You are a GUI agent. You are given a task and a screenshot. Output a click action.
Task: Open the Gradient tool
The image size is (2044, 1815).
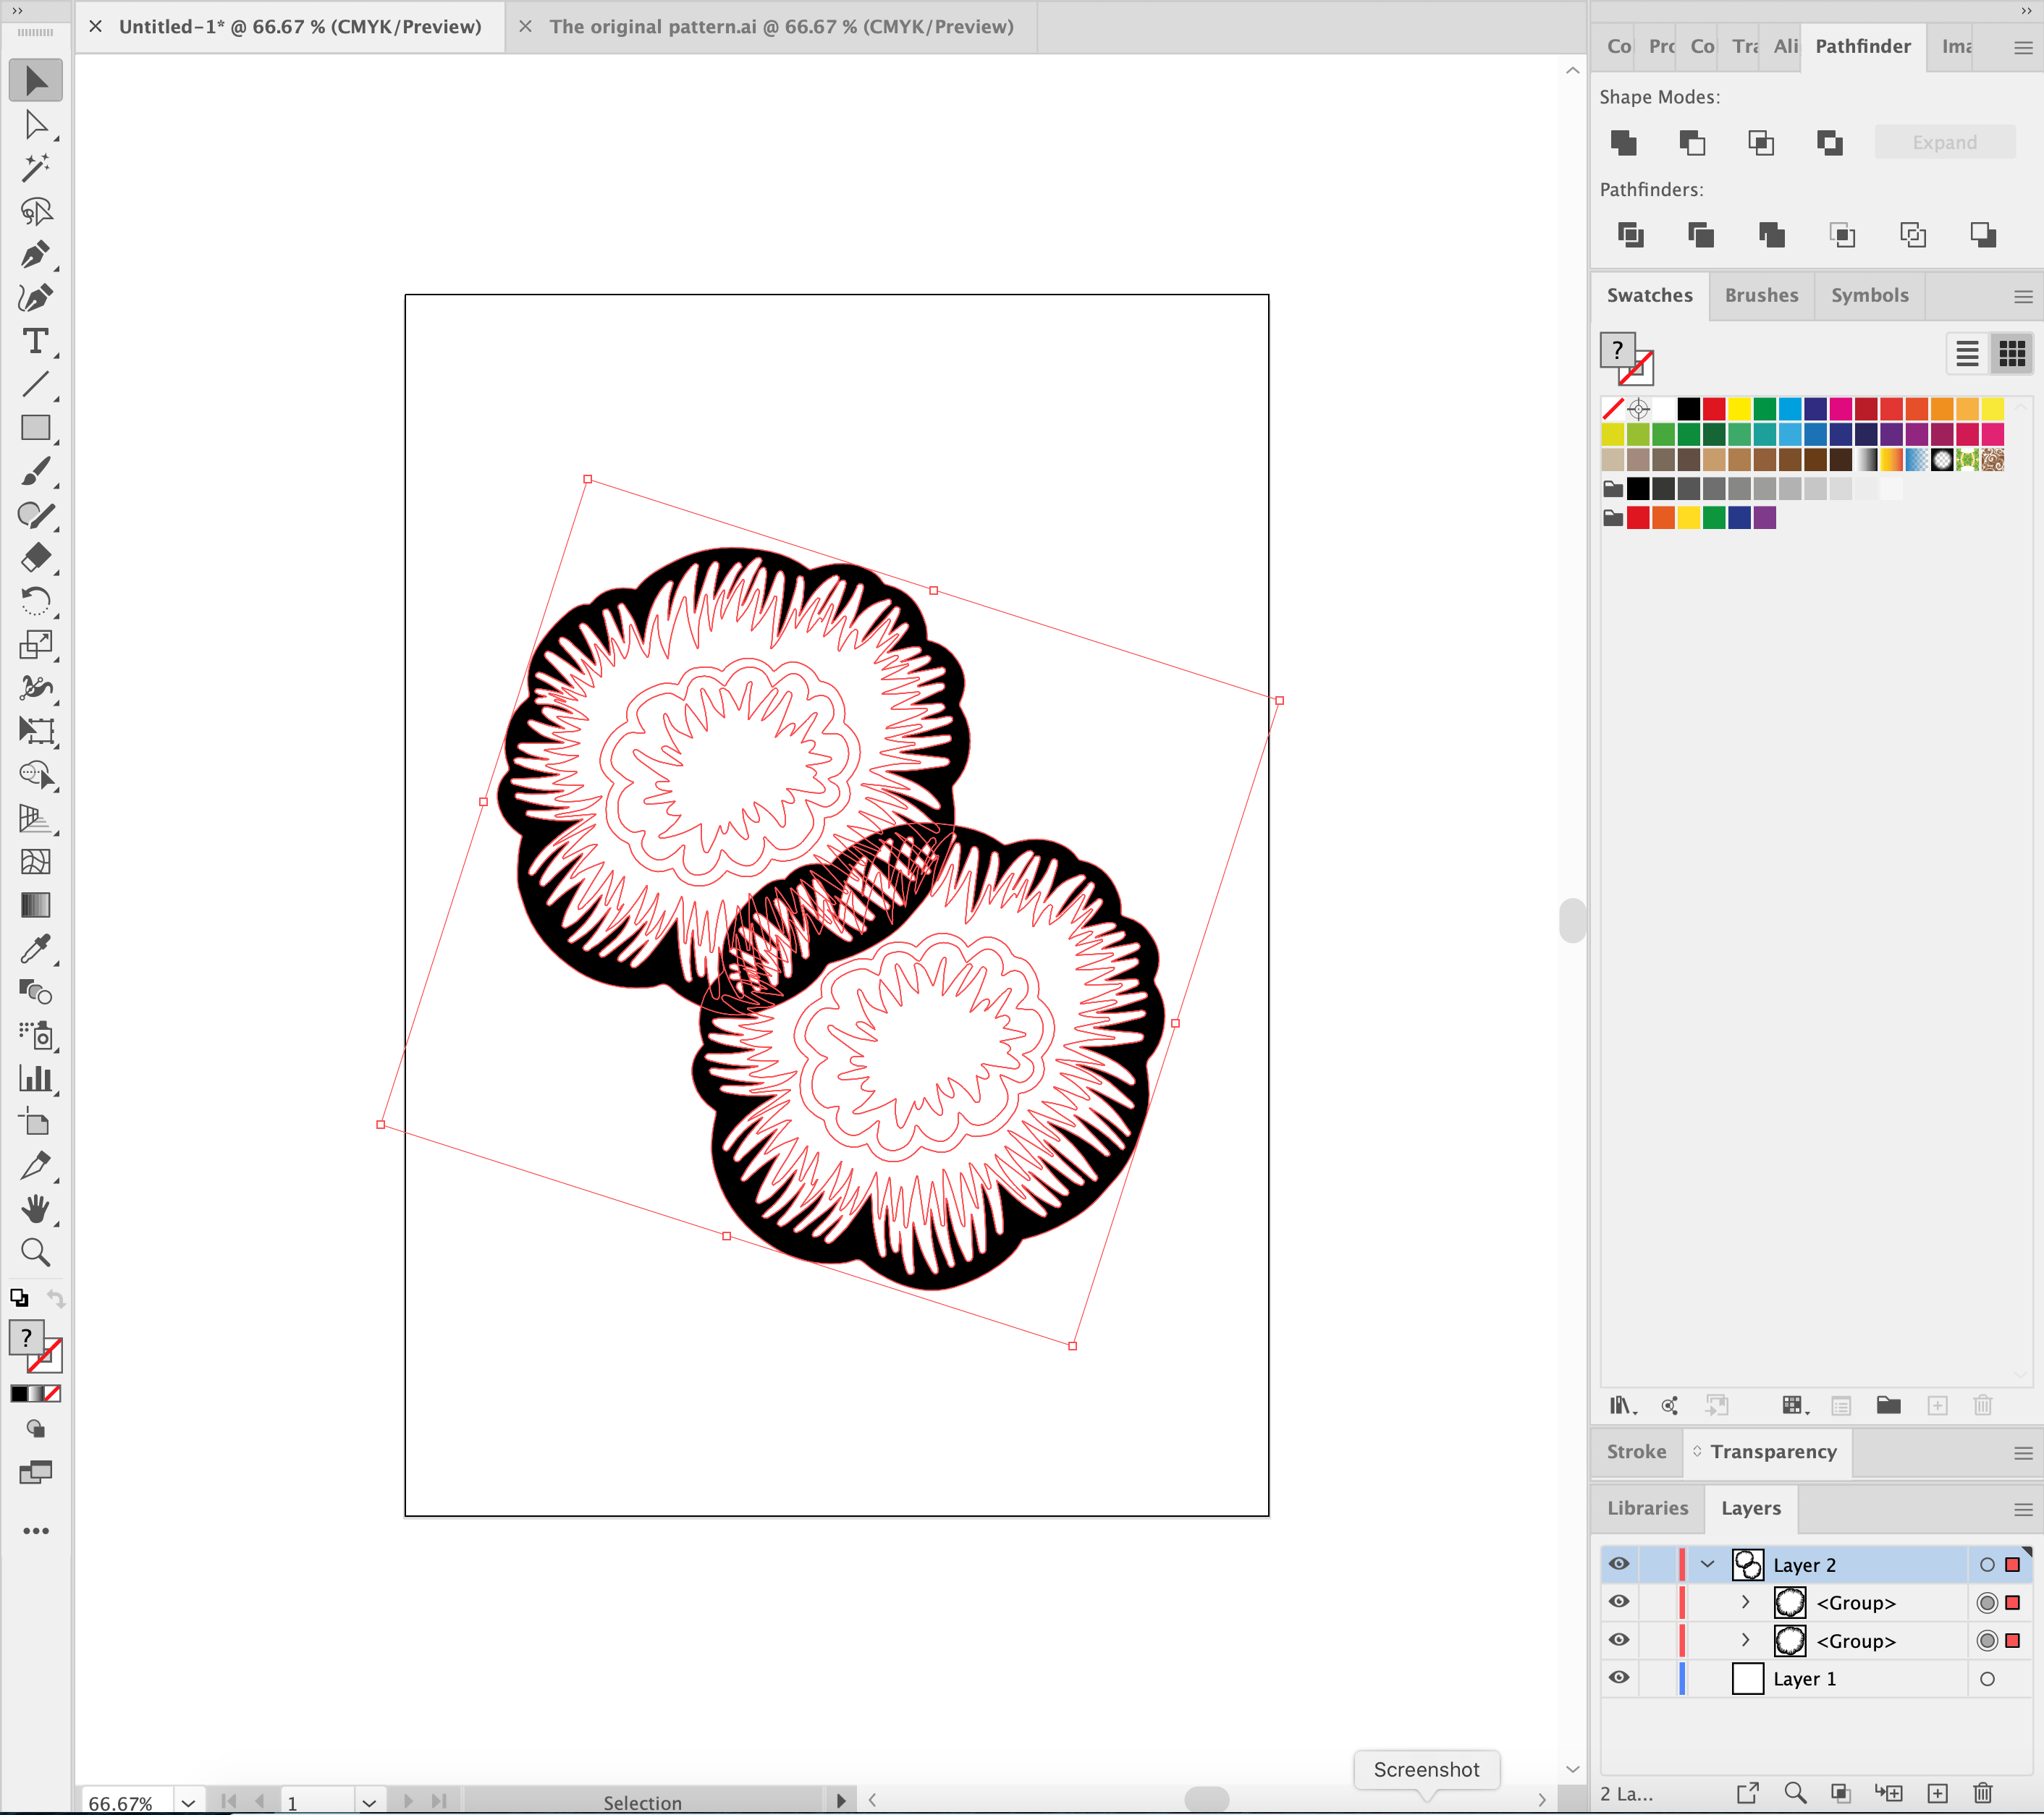click(36, 906)
